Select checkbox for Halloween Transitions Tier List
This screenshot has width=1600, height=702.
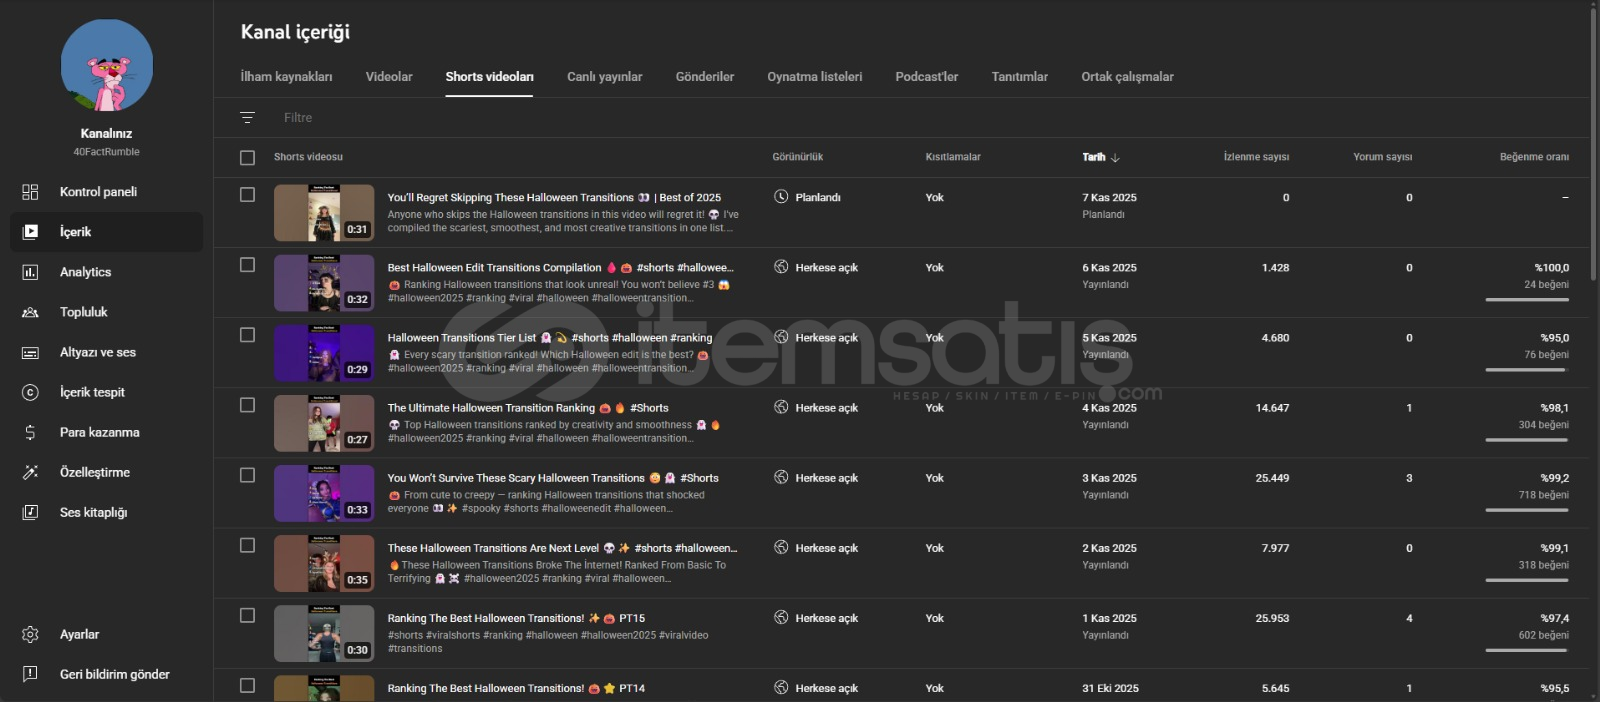(247, 335)
